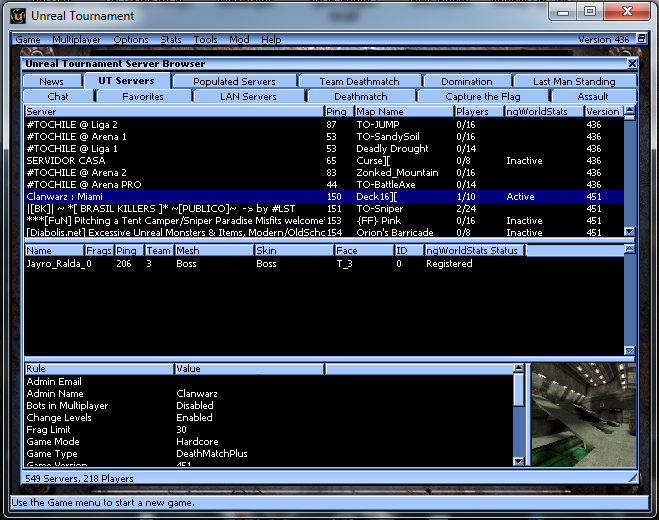This screenshot has width=659, height=520.
Task: Select server #TOCHILE @ Arena PRO
Action: (x=324, y=185)
